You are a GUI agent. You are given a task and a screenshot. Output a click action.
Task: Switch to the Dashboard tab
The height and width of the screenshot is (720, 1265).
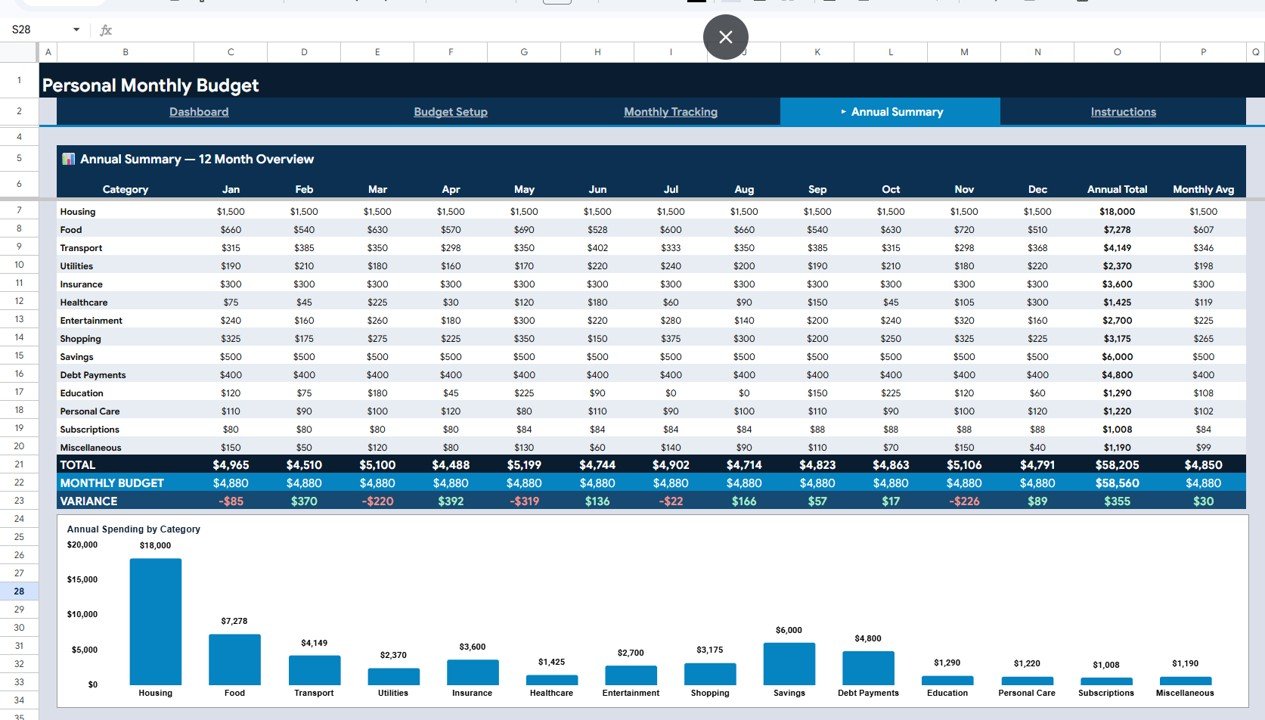click(198, 111)
